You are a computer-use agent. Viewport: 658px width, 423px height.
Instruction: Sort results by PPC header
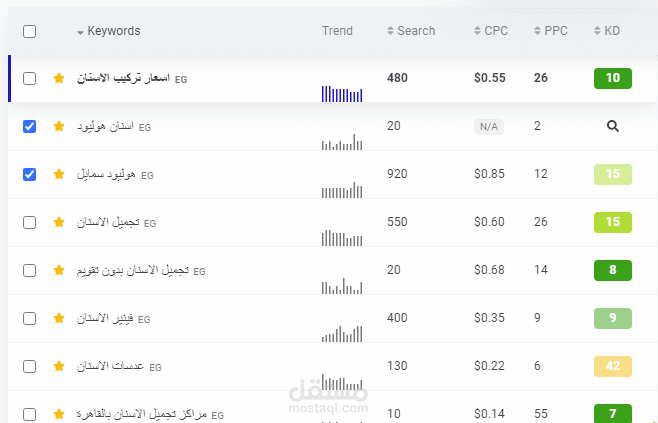tap(551, 31)
